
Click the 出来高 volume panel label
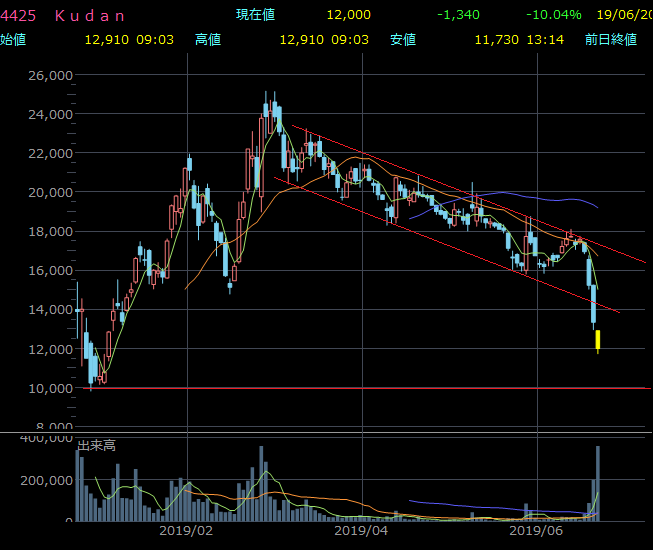click(x=96, y=445)
